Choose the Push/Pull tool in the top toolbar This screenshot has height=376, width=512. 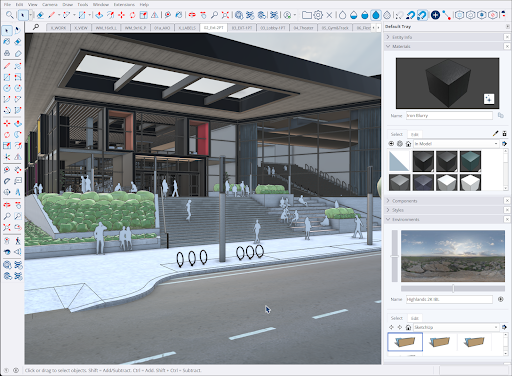pos(99,15)
